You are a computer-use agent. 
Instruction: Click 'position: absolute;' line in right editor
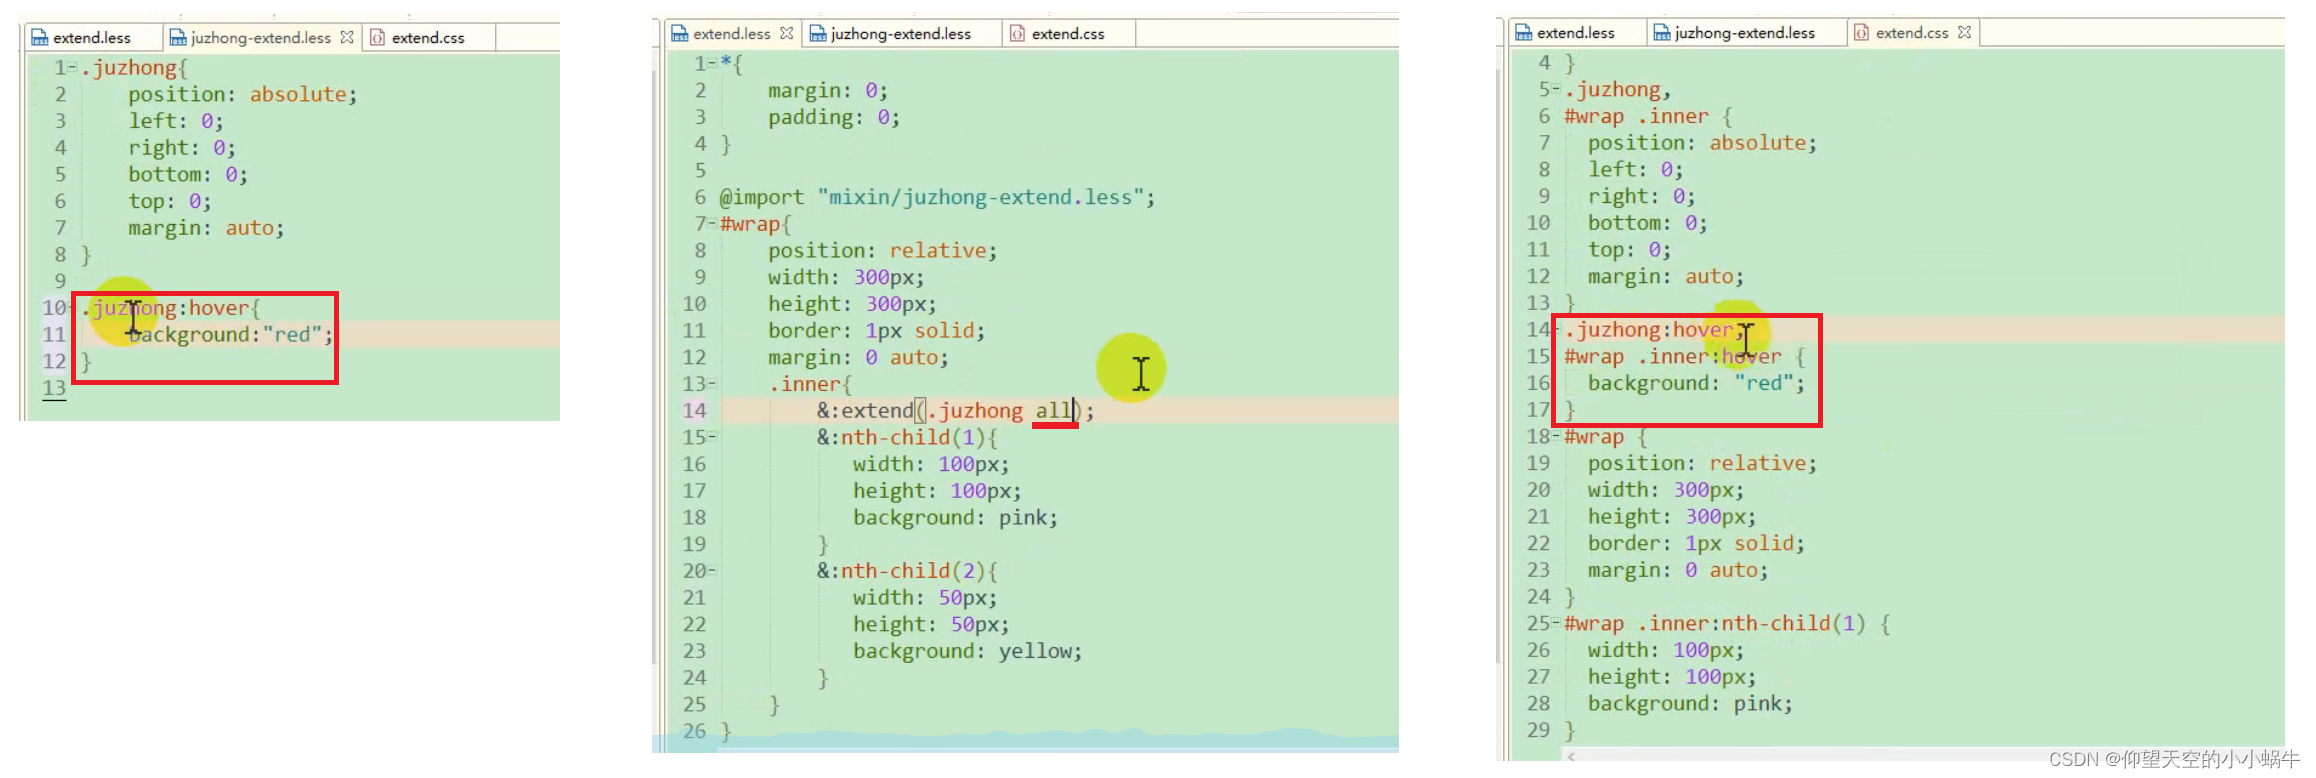[x=1702, y=143]
